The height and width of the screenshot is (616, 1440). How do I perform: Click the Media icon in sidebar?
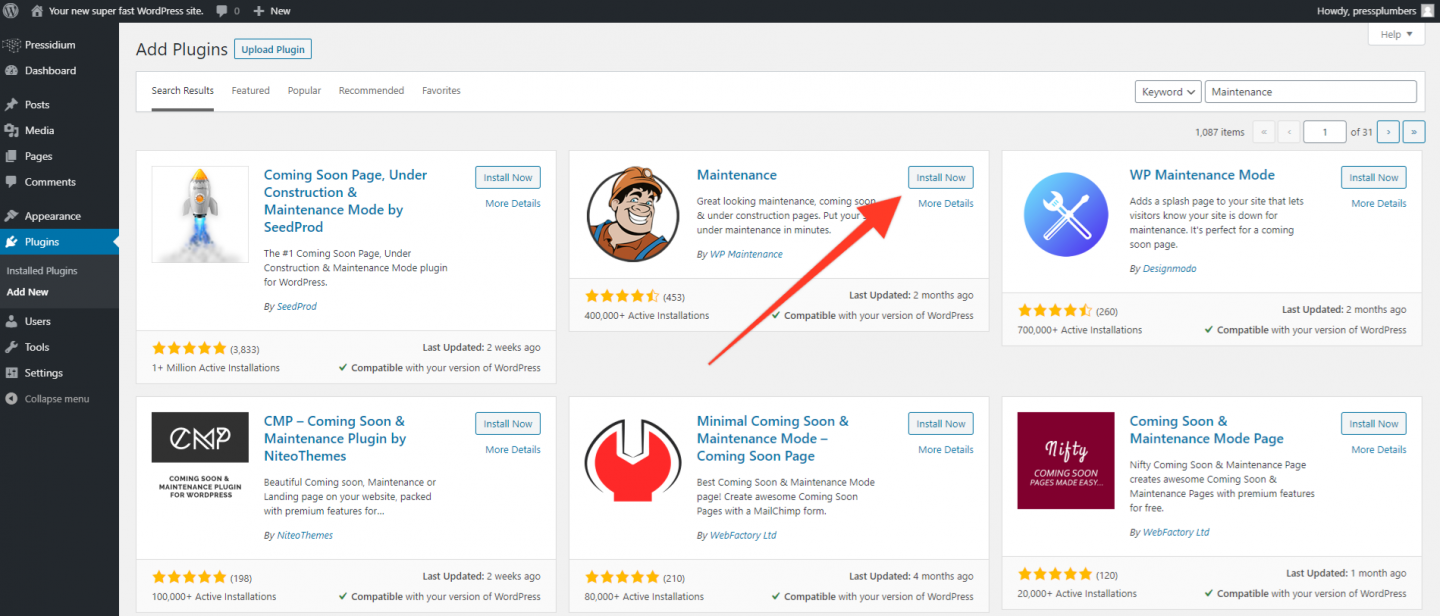(12, 131)
